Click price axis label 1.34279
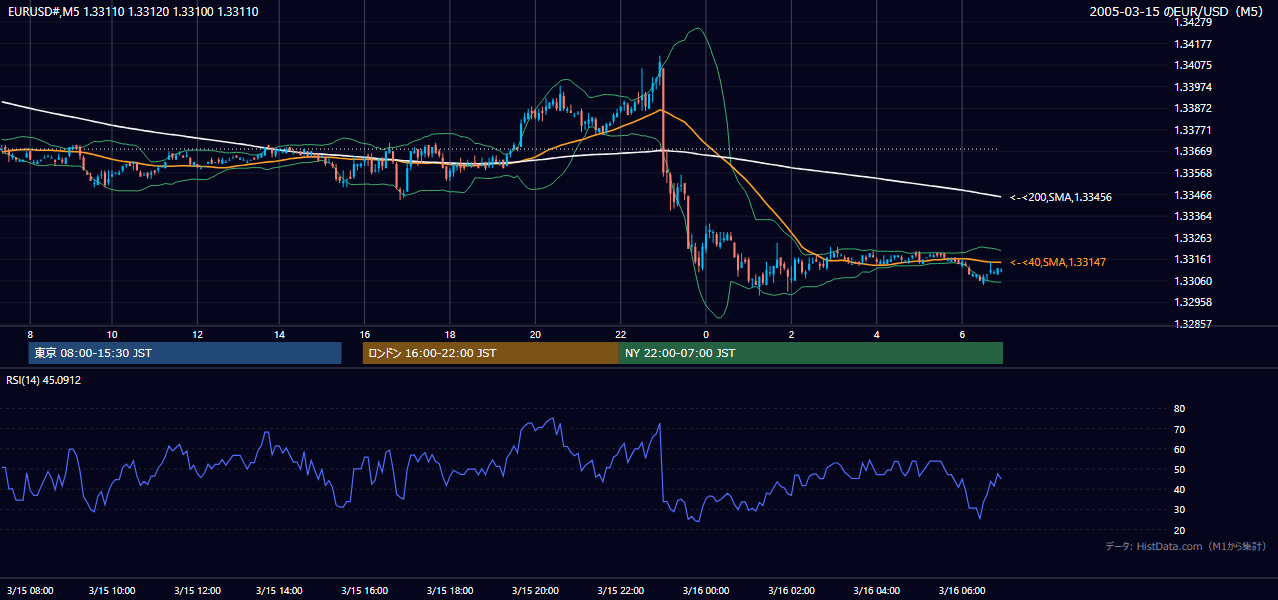Screen dimensions: 1278x600 [x=1194, y=22]
